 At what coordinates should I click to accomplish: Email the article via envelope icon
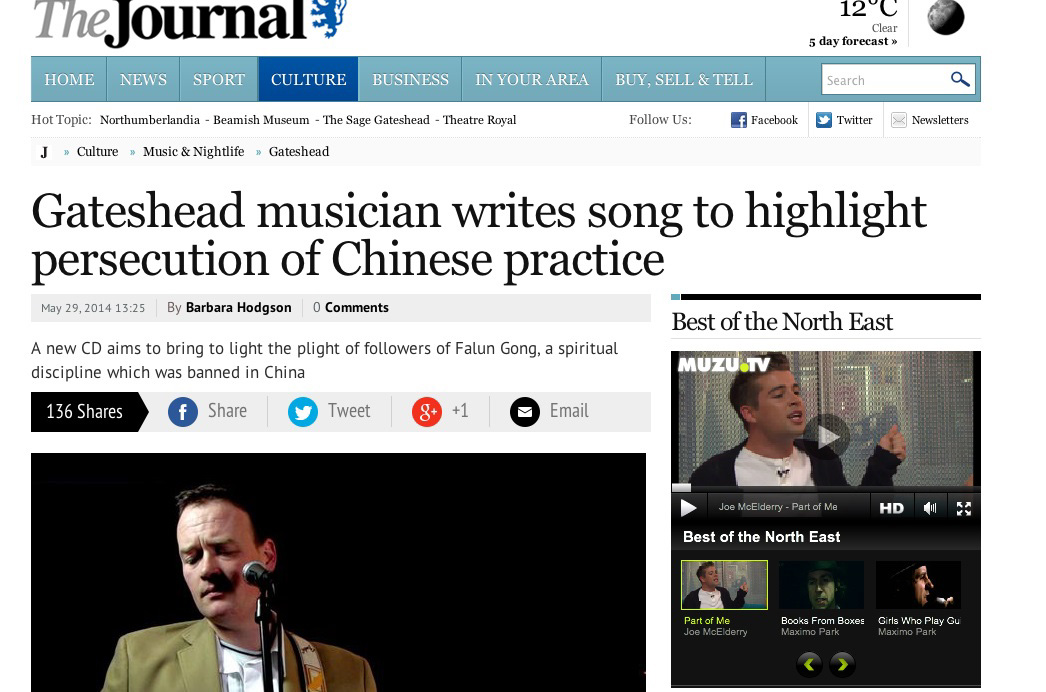click(525, 412)
